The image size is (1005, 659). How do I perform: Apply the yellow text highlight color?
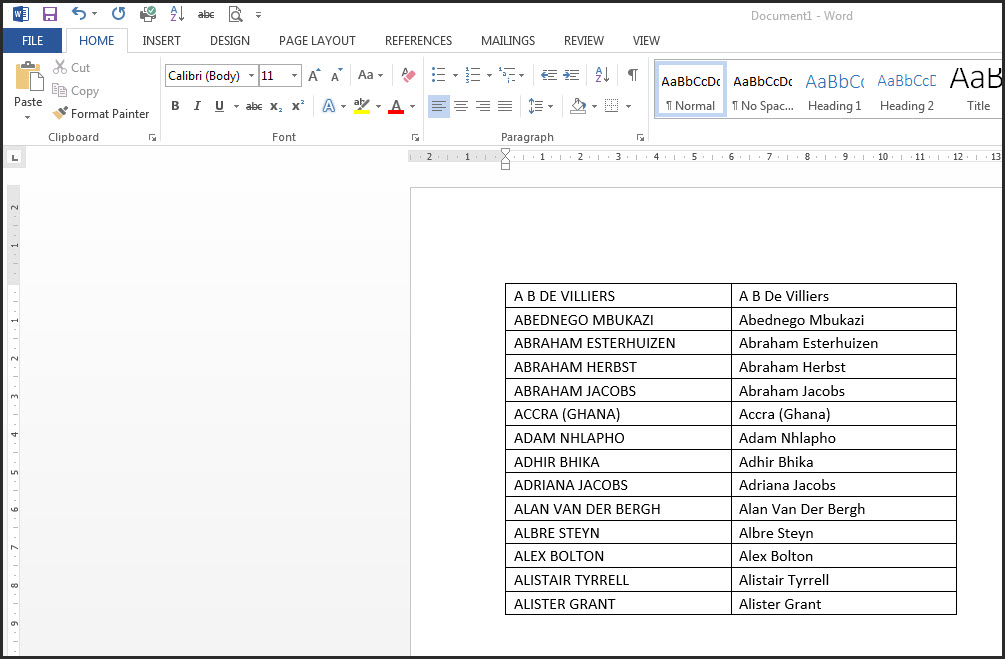click(x=361, y=106)
